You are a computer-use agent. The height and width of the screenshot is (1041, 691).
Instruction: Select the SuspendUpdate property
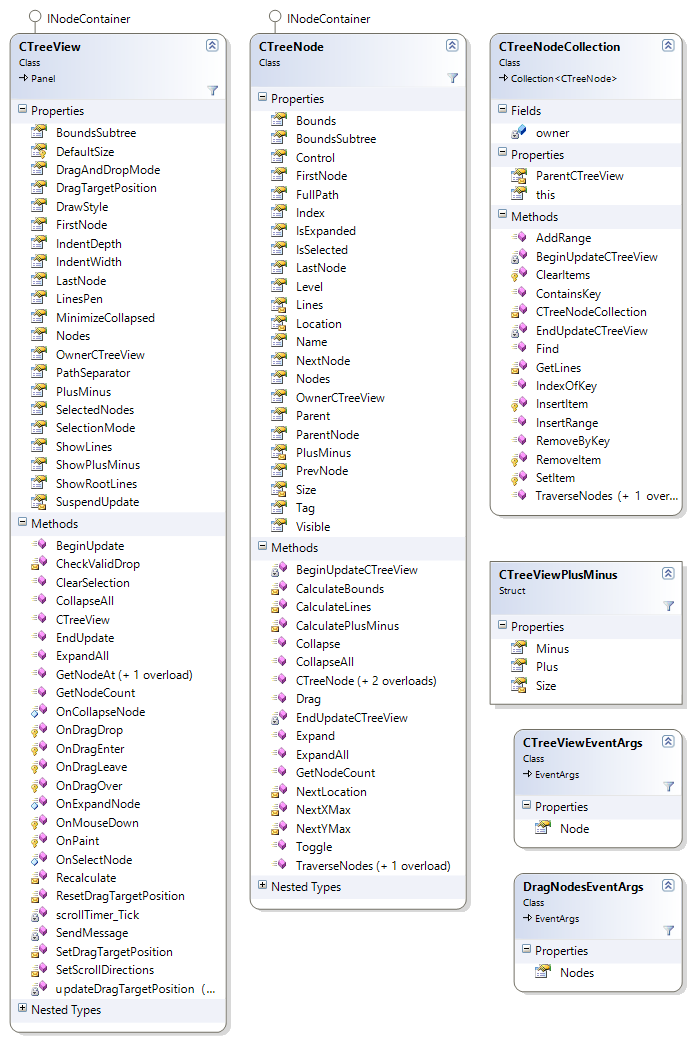tap(98, 502)
